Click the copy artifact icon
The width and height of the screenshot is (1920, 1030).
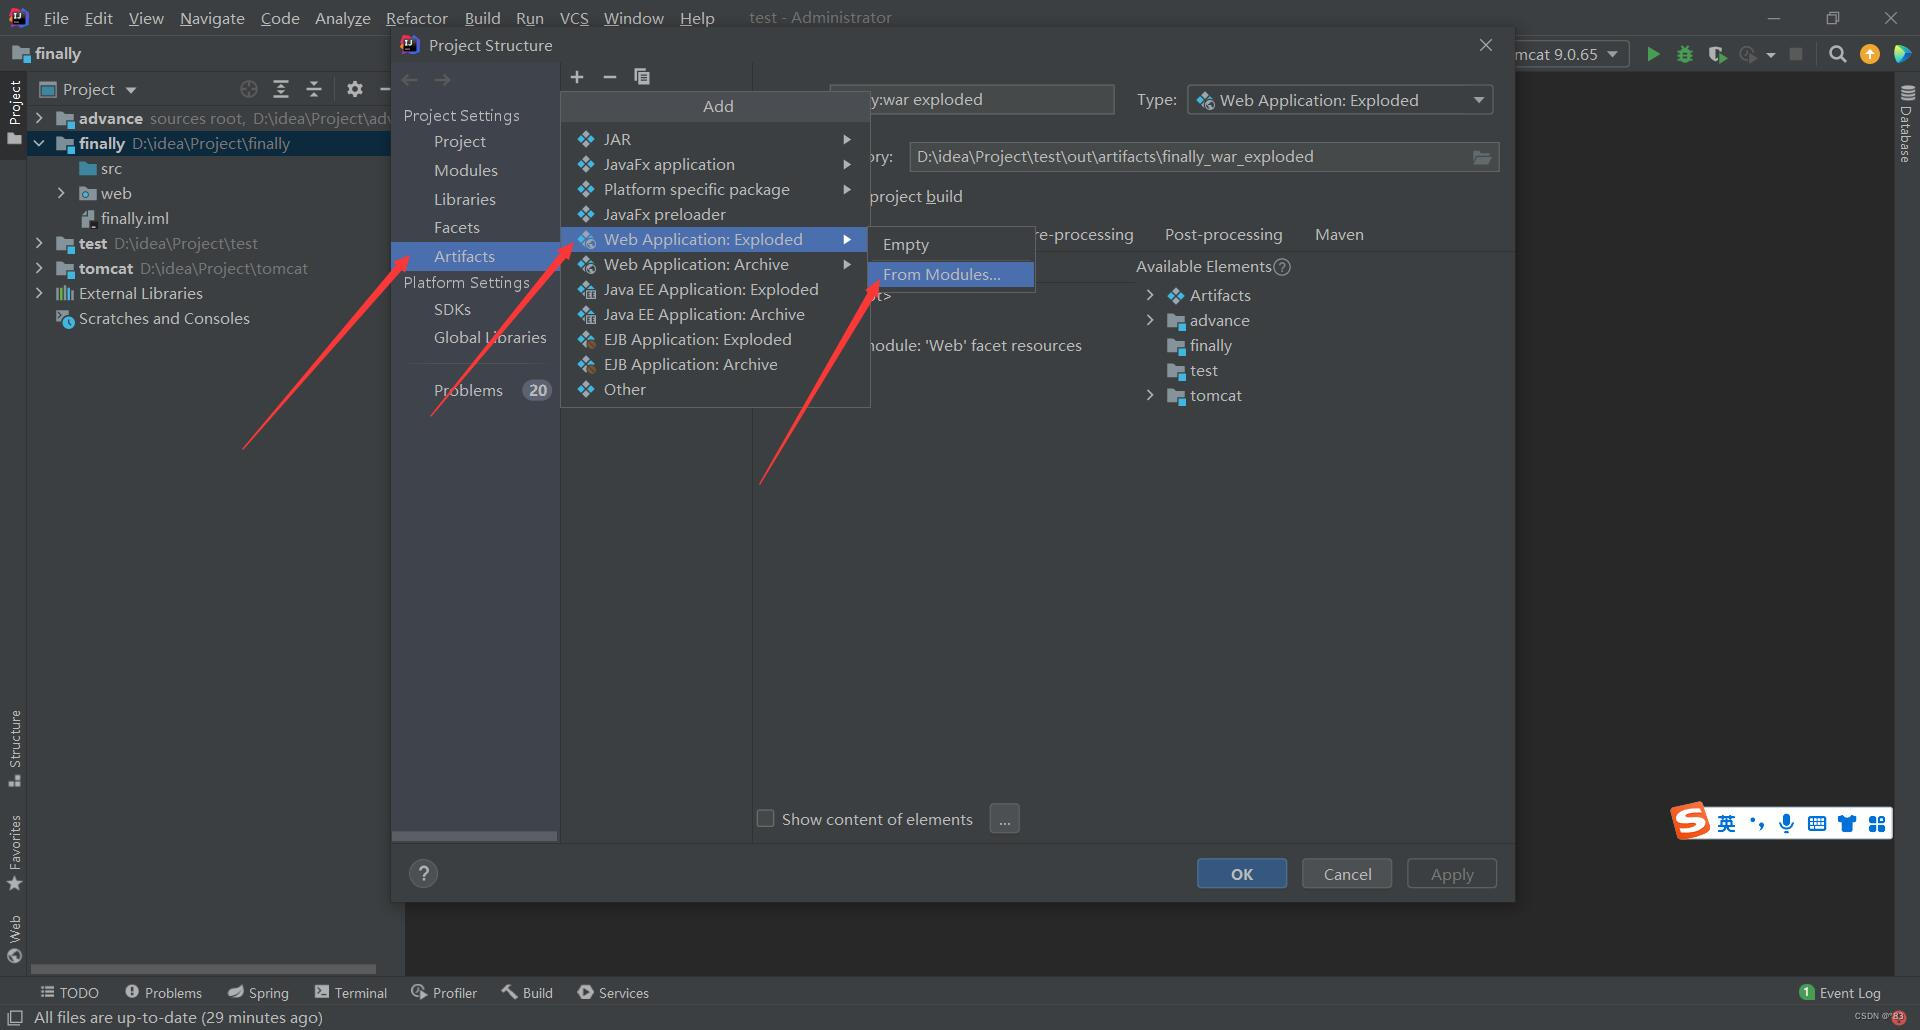coord(642,77)
